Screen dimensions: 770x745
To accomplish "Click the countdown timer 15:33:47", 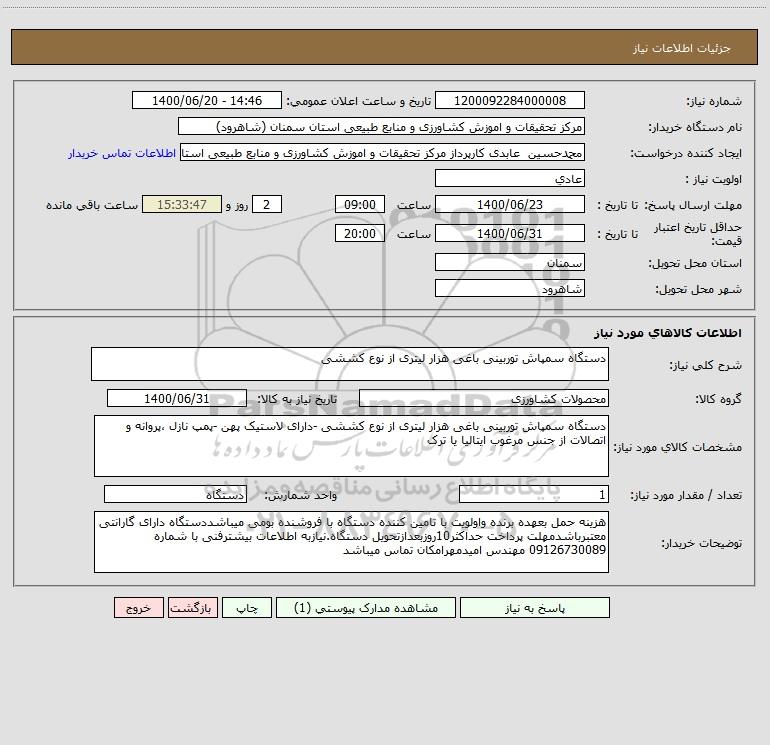I will (x=182, y=204).
